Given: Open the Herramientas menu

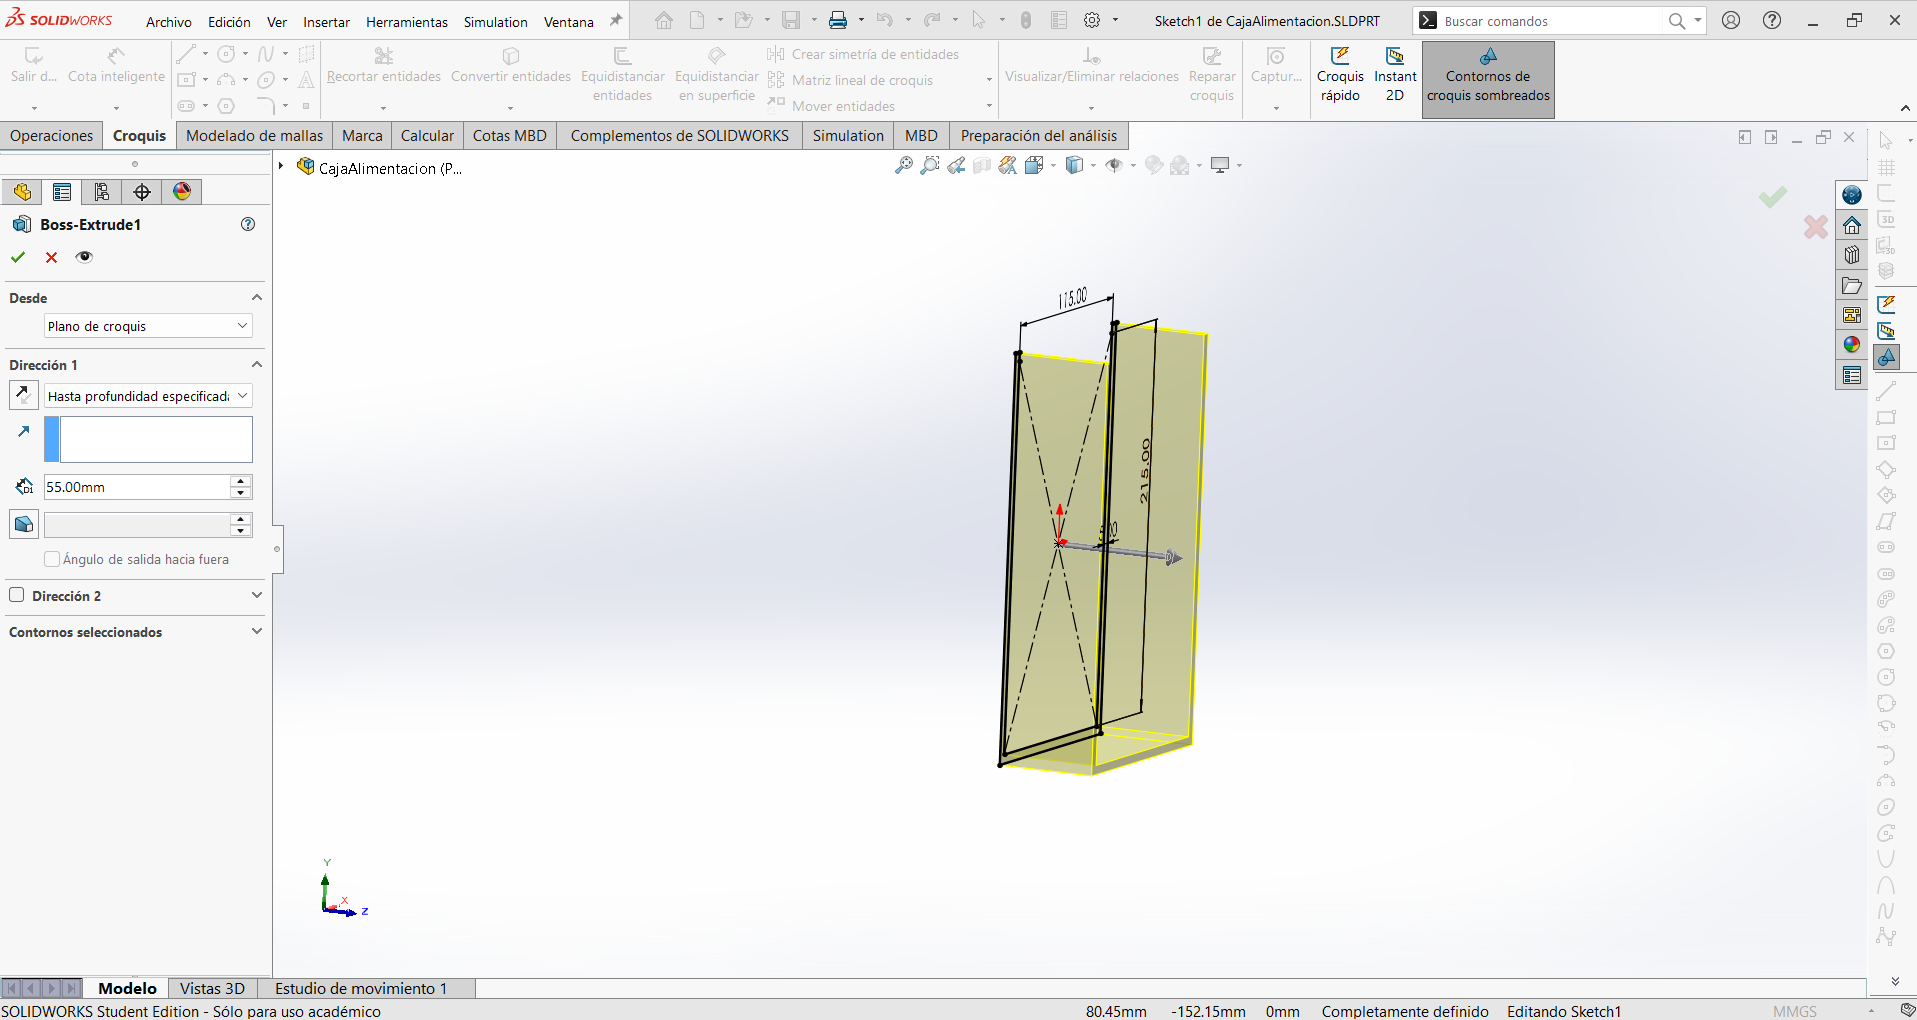Looking at the screenshot, I should pyautogui.click(x=407, y=22).
